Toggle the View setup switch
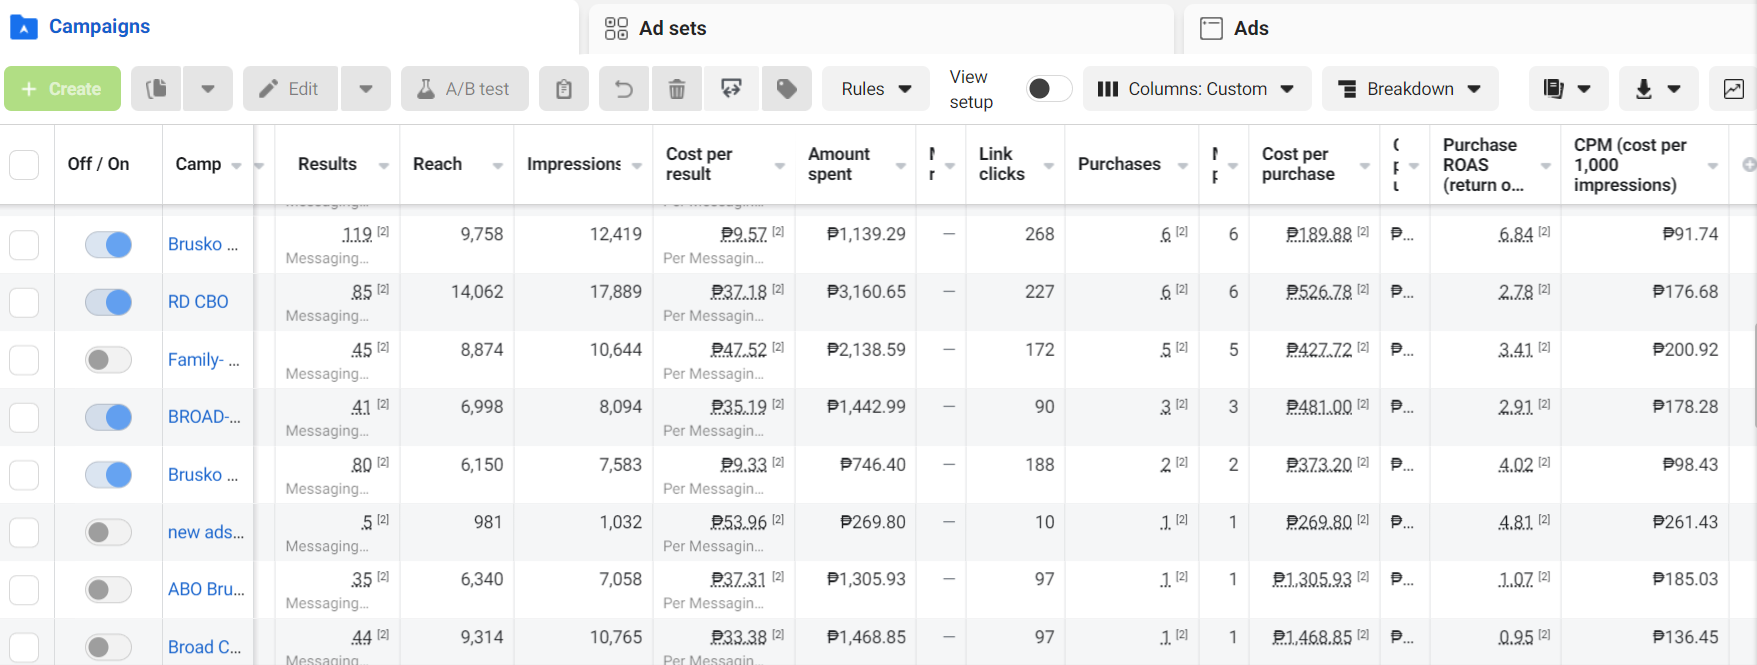The image size is (1757, 665). 1048,89
